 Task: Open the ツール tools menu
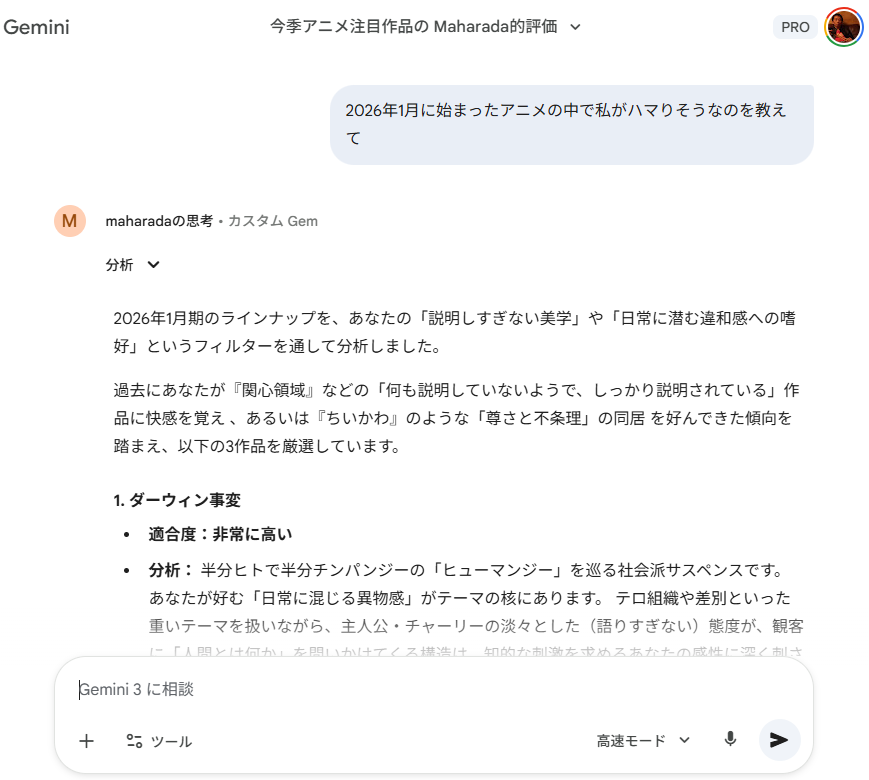pyautogui.click(x=159, y=741)
